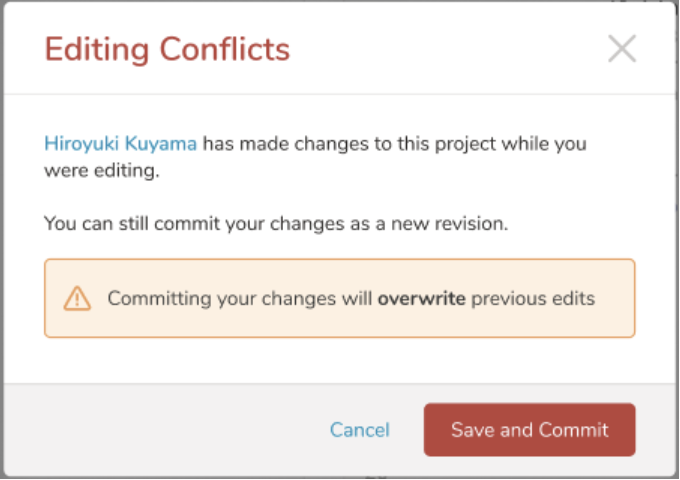Click the words this project while you
This screenshot has width=680, height=480.
(x=489, y=143)
